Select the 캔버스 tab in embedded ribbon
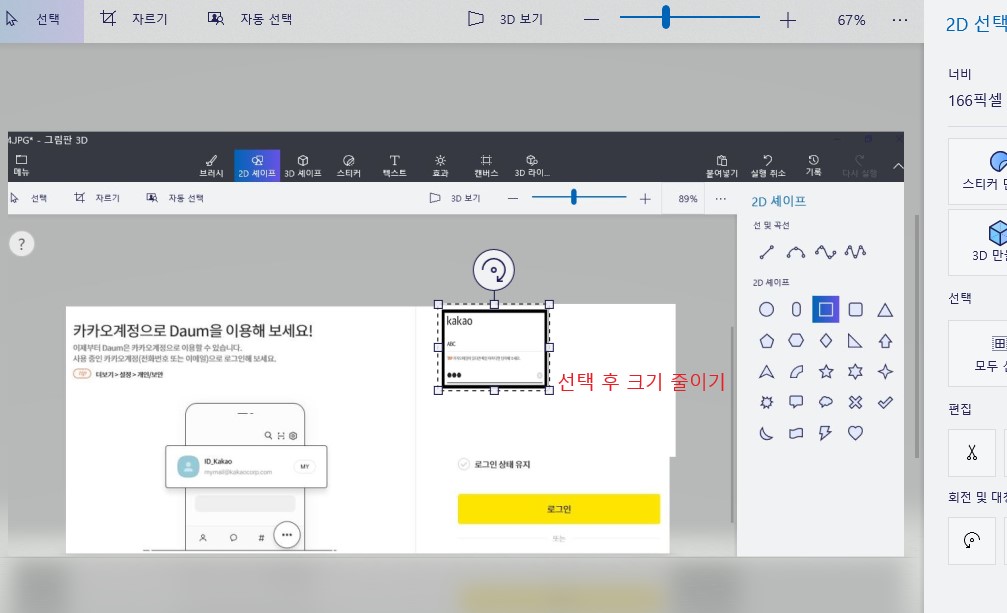The height and width of the screenshot is (613, 1007). coord(486,166)
